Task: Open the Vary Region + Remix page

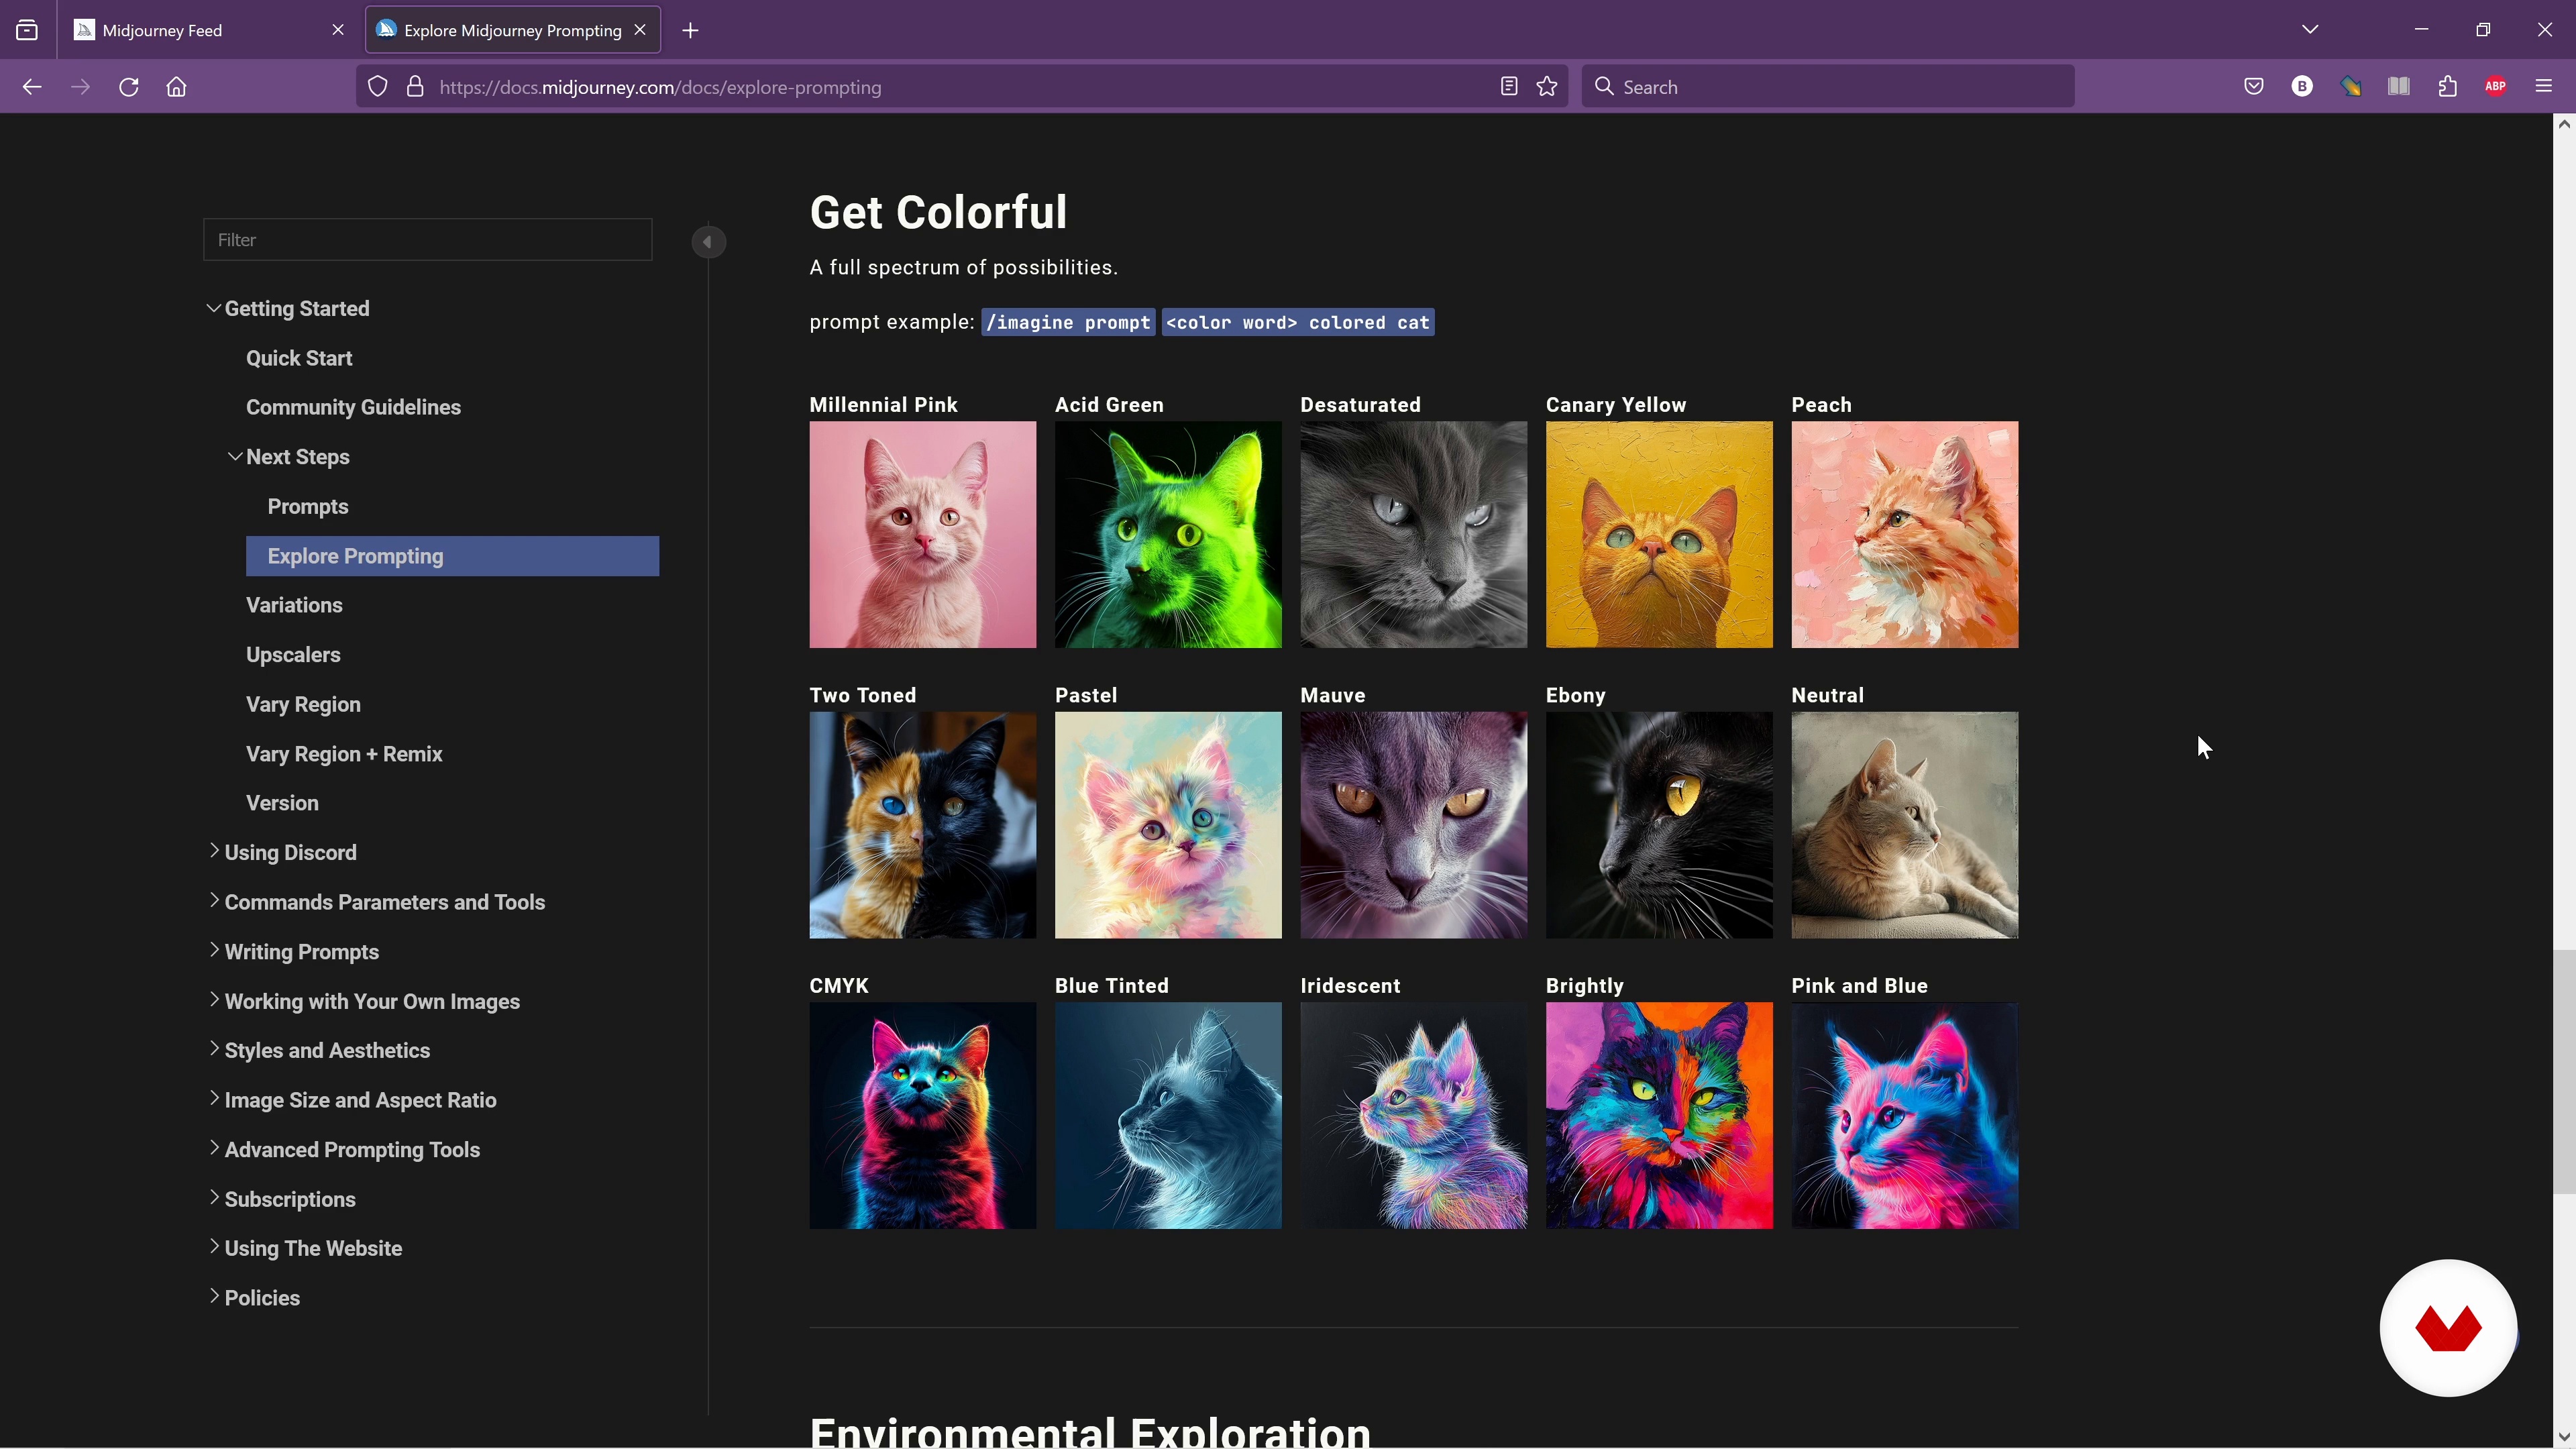Action: point(344,754)
